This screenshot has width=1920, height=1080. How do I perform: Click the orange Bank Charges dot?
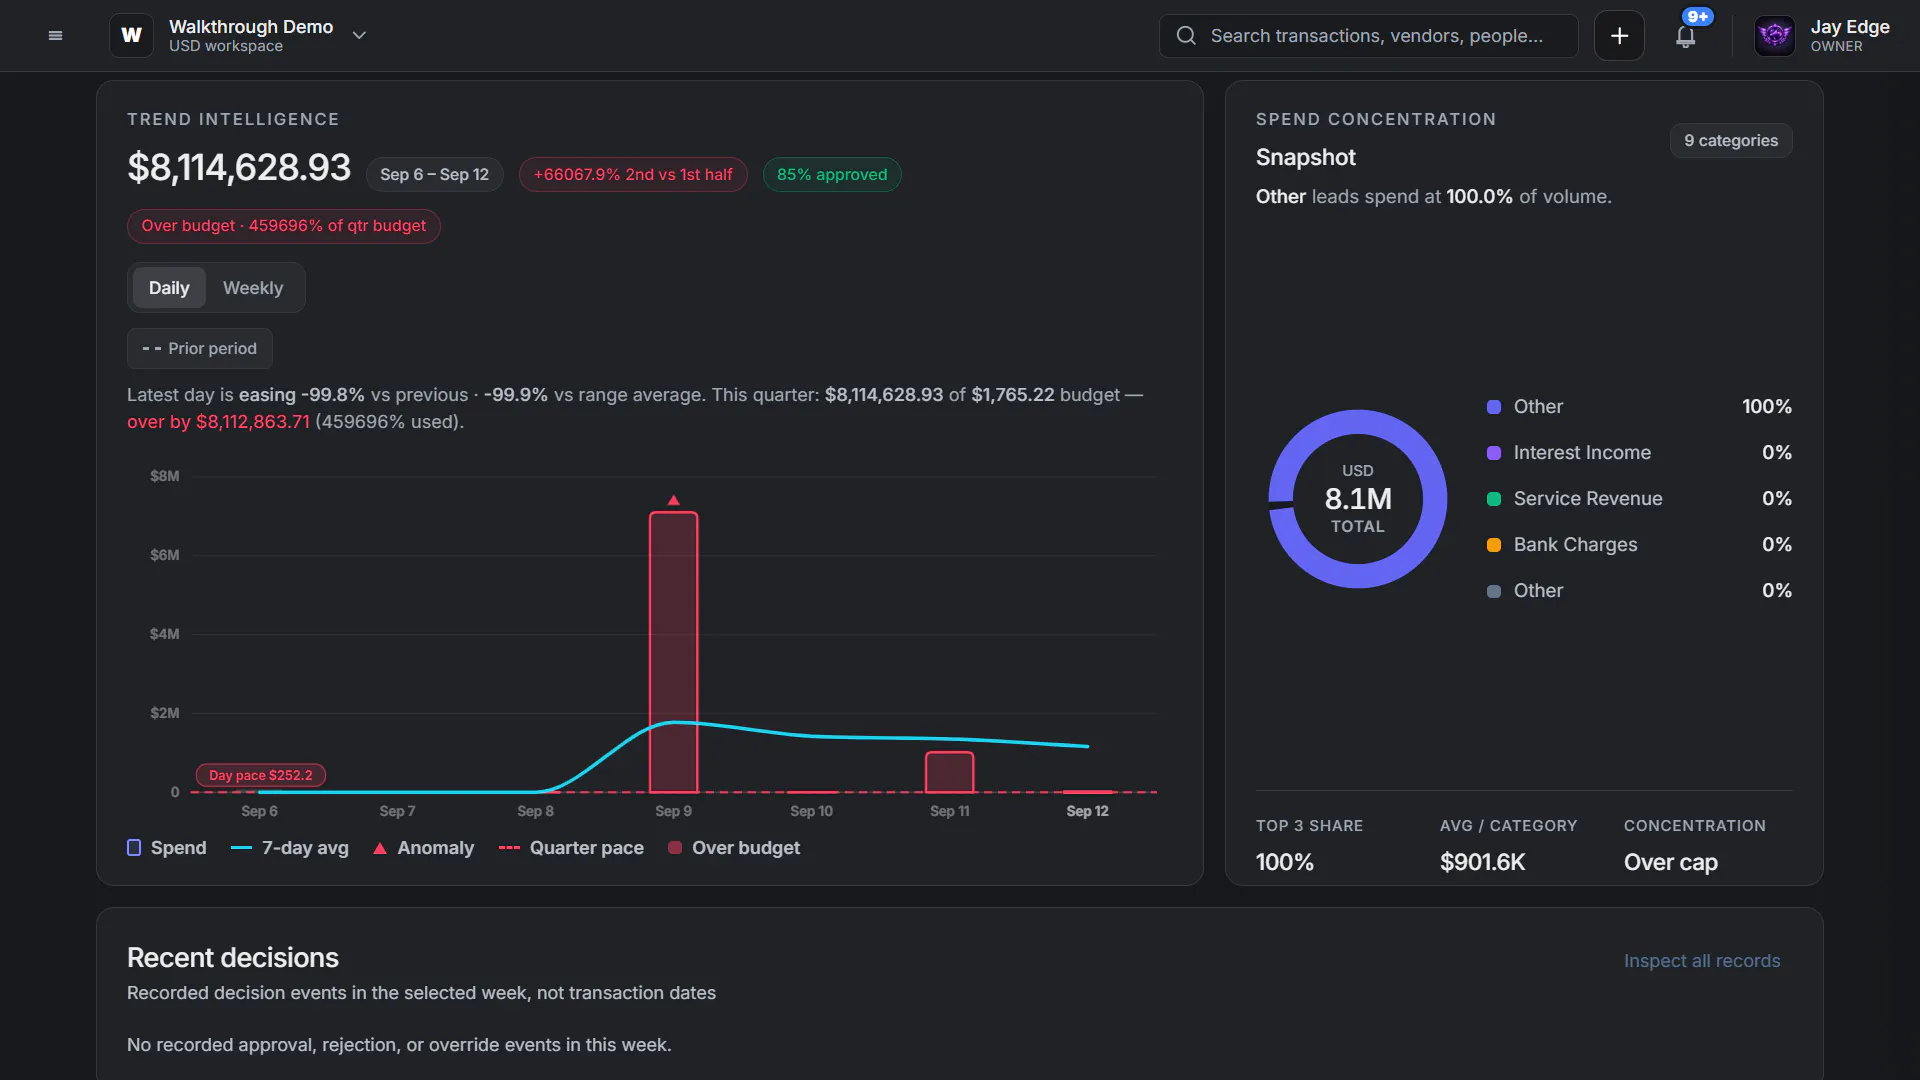pos(1494,545)
